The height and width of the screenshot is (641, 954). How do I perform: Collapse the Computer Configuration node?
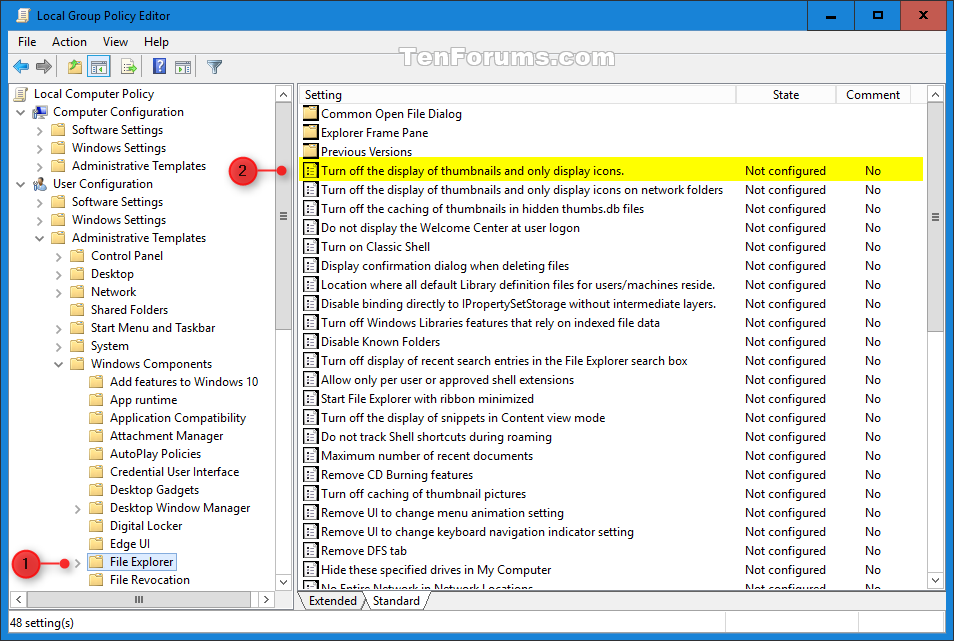pyautogui.click(x=21, y=113)
